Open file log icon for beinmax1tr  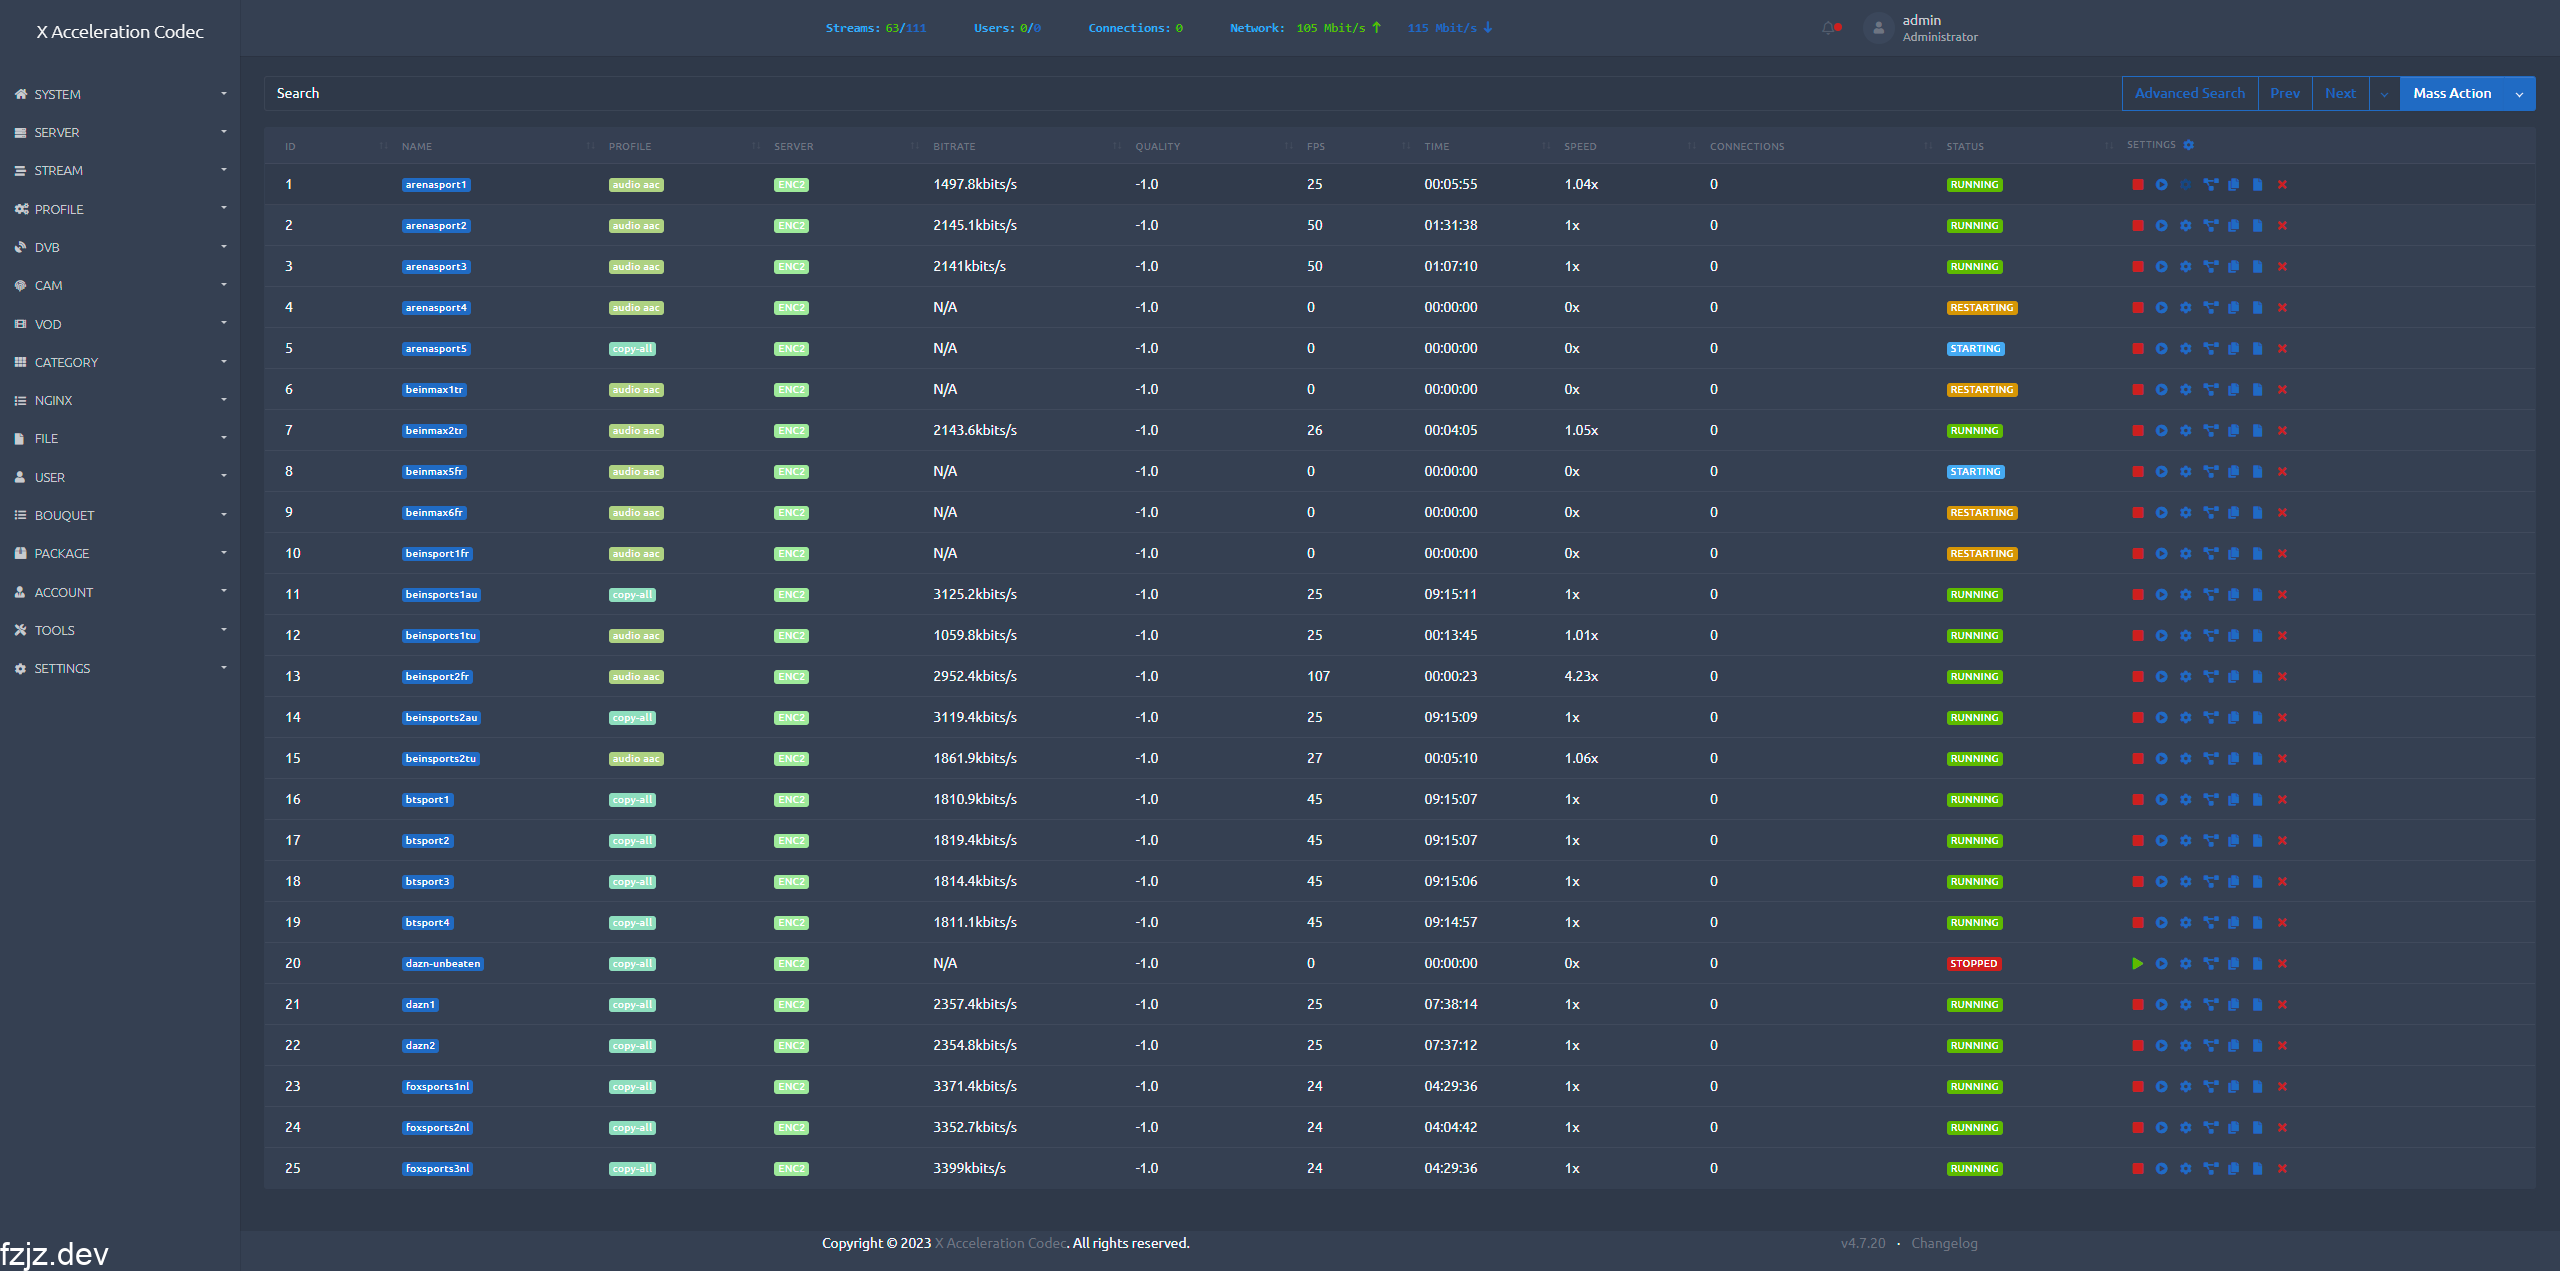point(2257,390)
